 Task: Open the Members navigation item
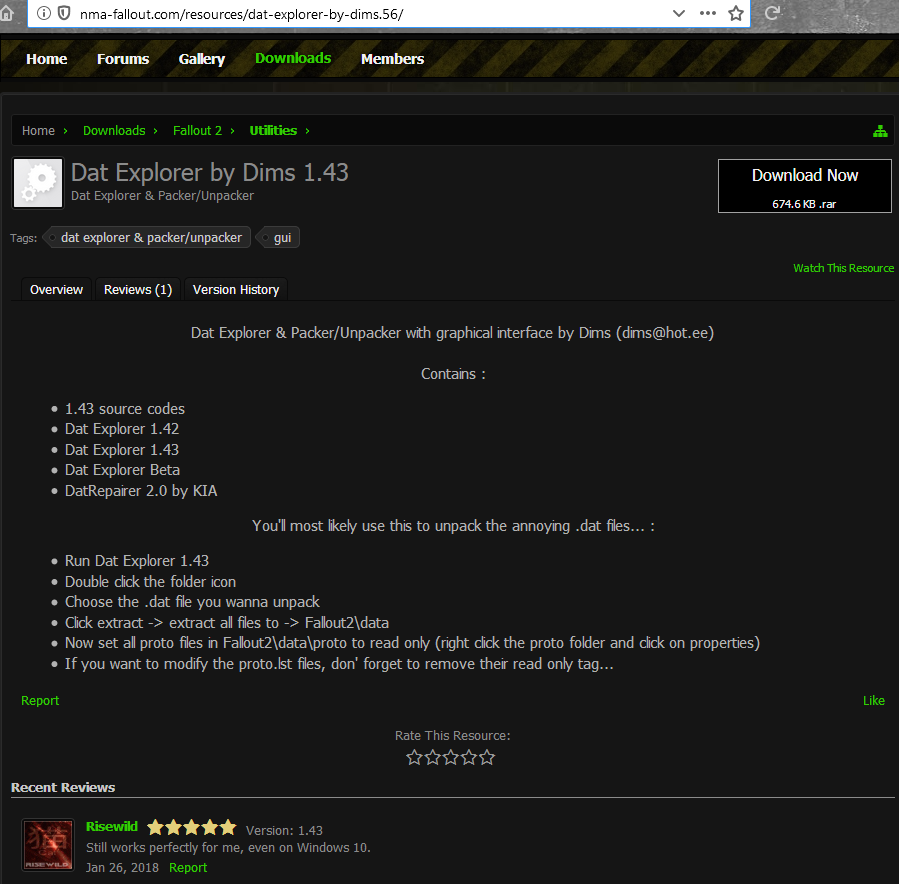pyautogui.click(x=393, y=59)
